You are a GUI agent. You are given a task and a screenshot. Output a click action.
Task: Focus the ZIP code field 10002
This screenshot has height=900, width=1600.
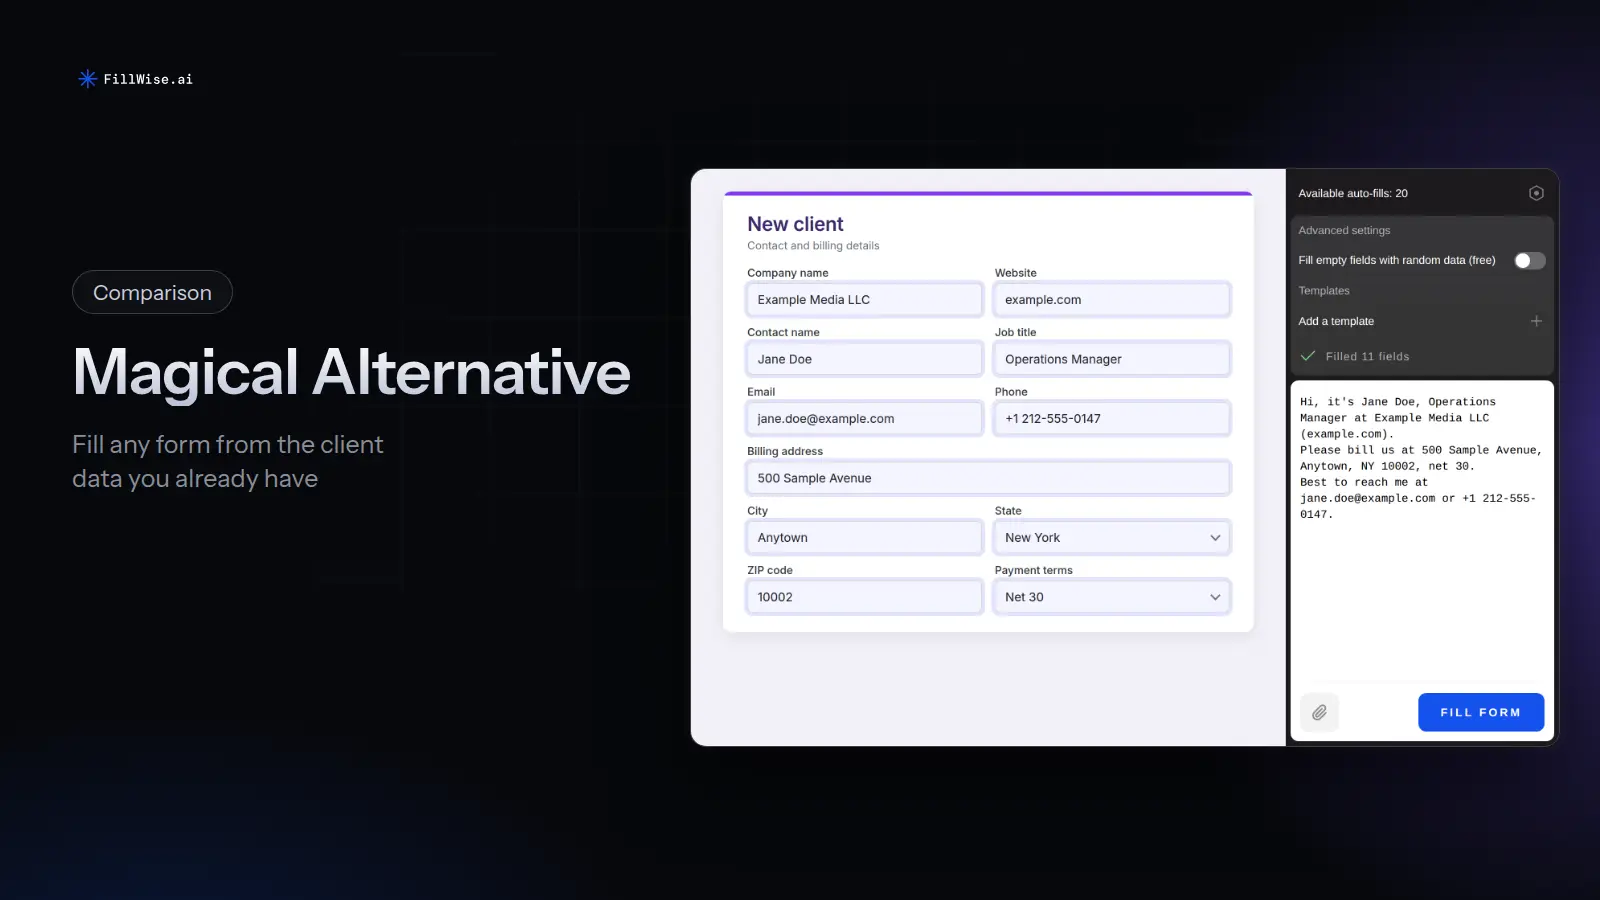point(864,597)
